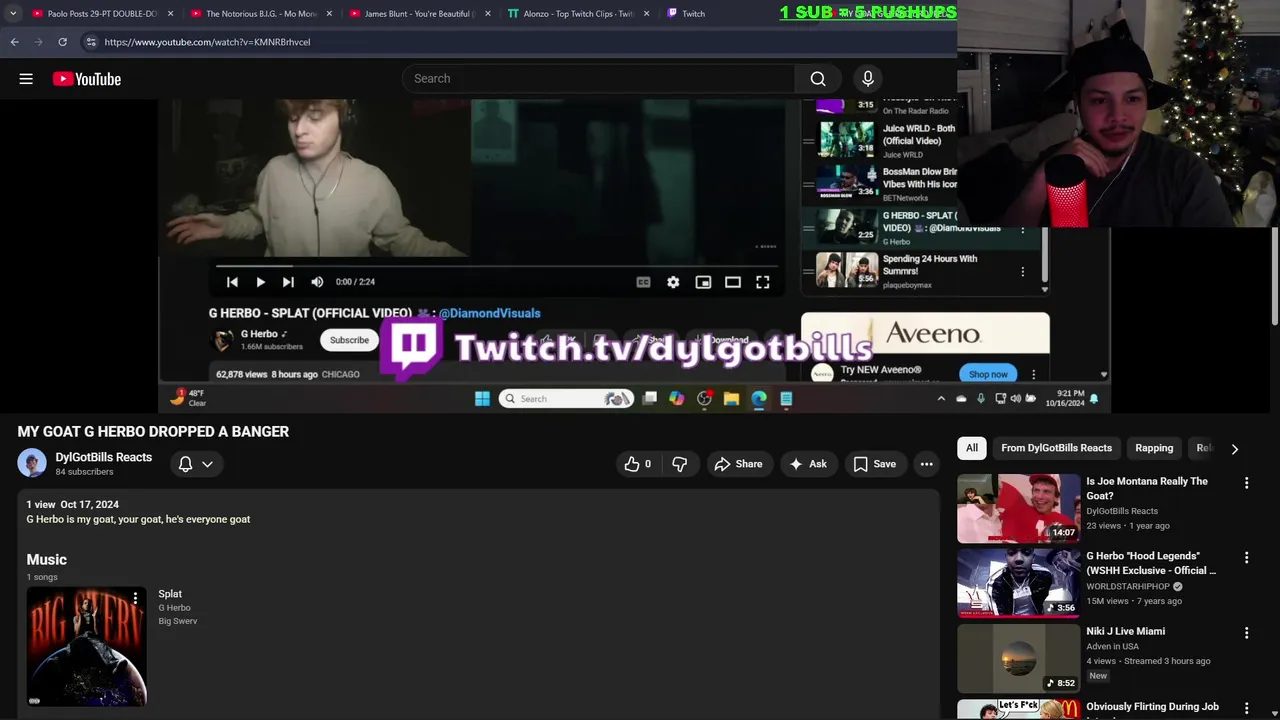Expand hidden system tray icons chevron

941,399
